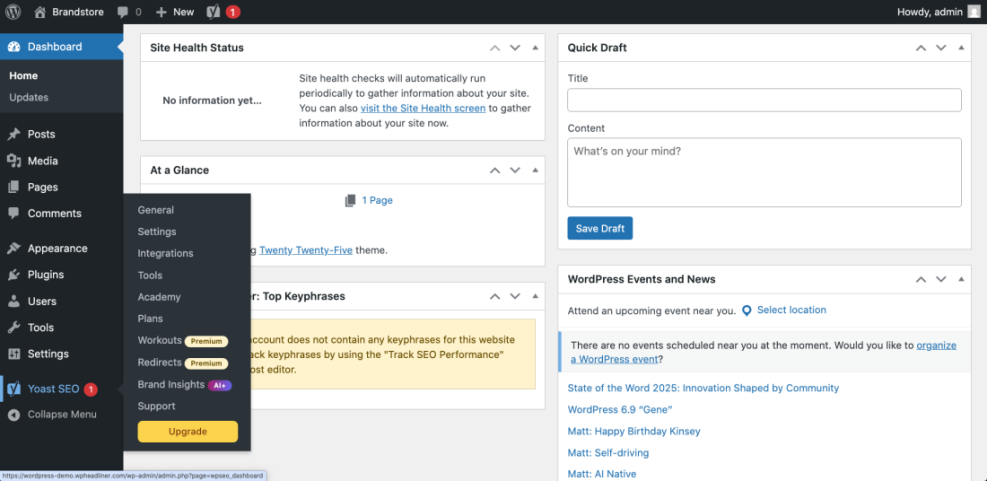This screenshot has height=481, width=987.
Task: Open Workouts Premium submenu item
Action: coord(183,341)
